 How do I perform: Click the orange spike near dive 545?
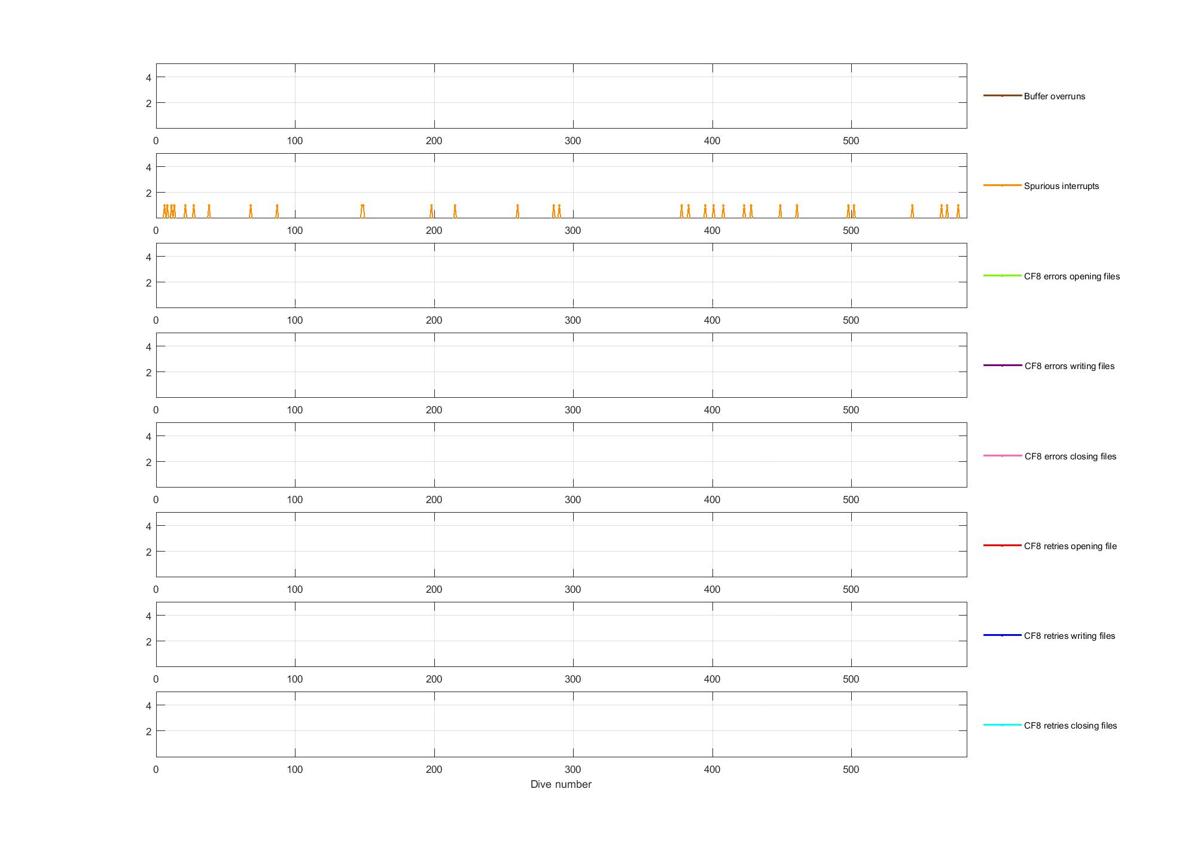912,211
